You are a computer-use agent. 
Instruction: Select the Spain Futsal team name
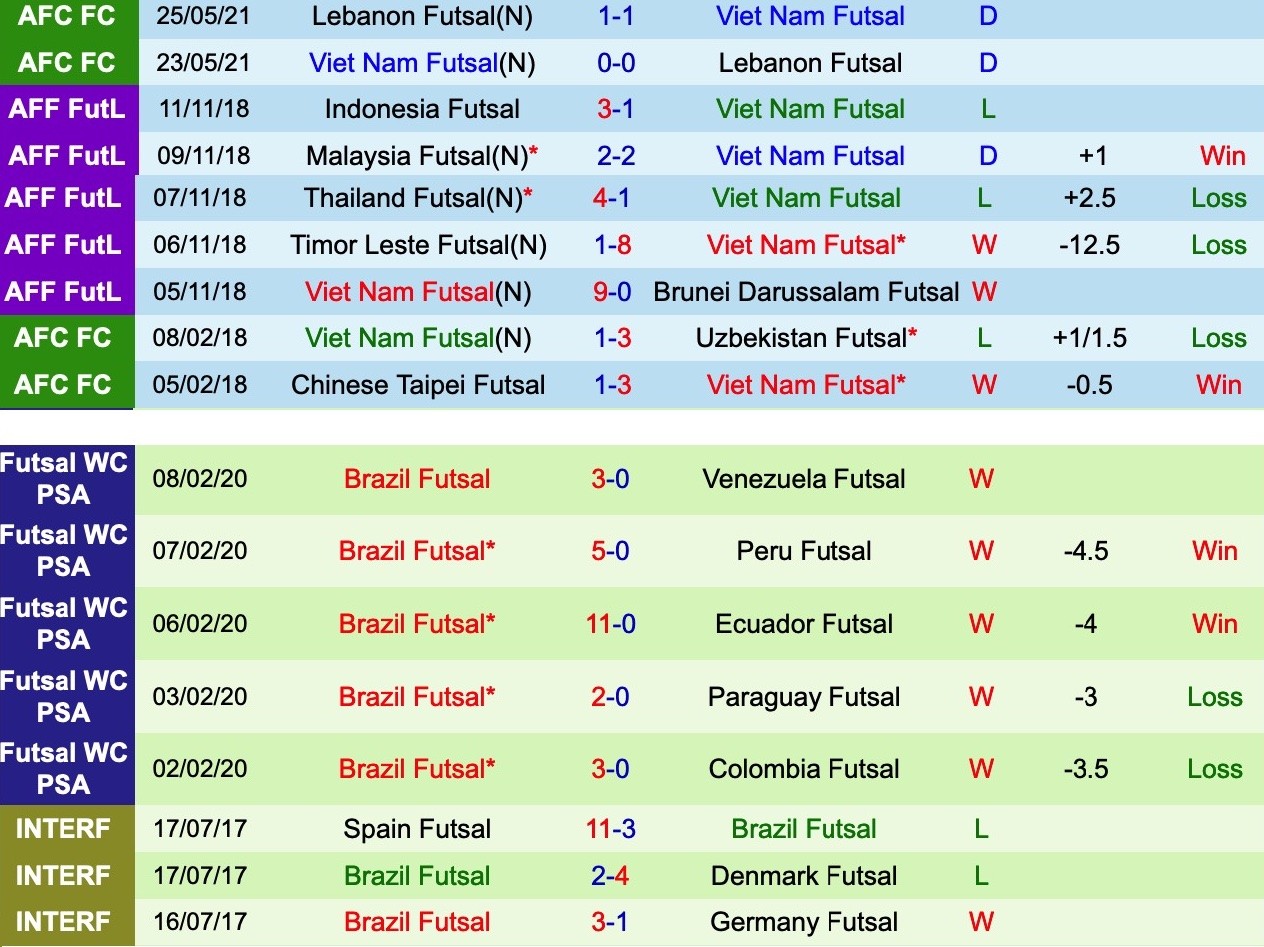[417, 829]
